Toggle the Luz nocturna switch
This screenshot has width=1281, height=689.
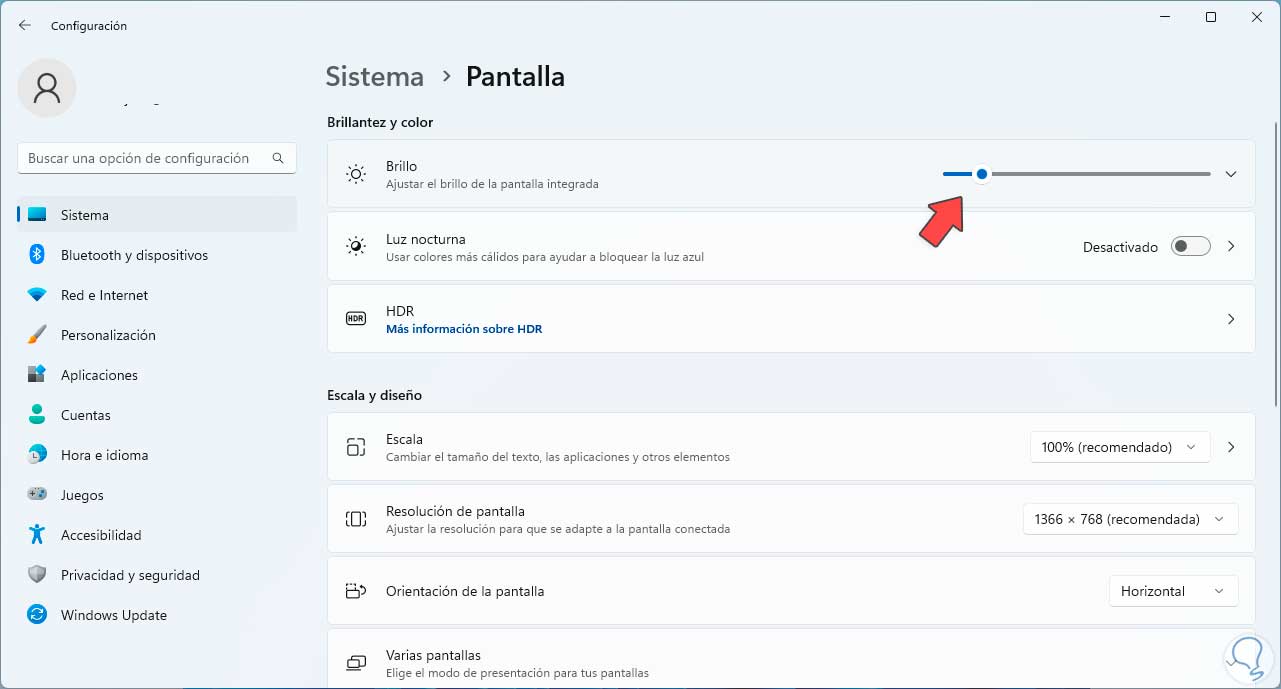[x=1190, y=247]
